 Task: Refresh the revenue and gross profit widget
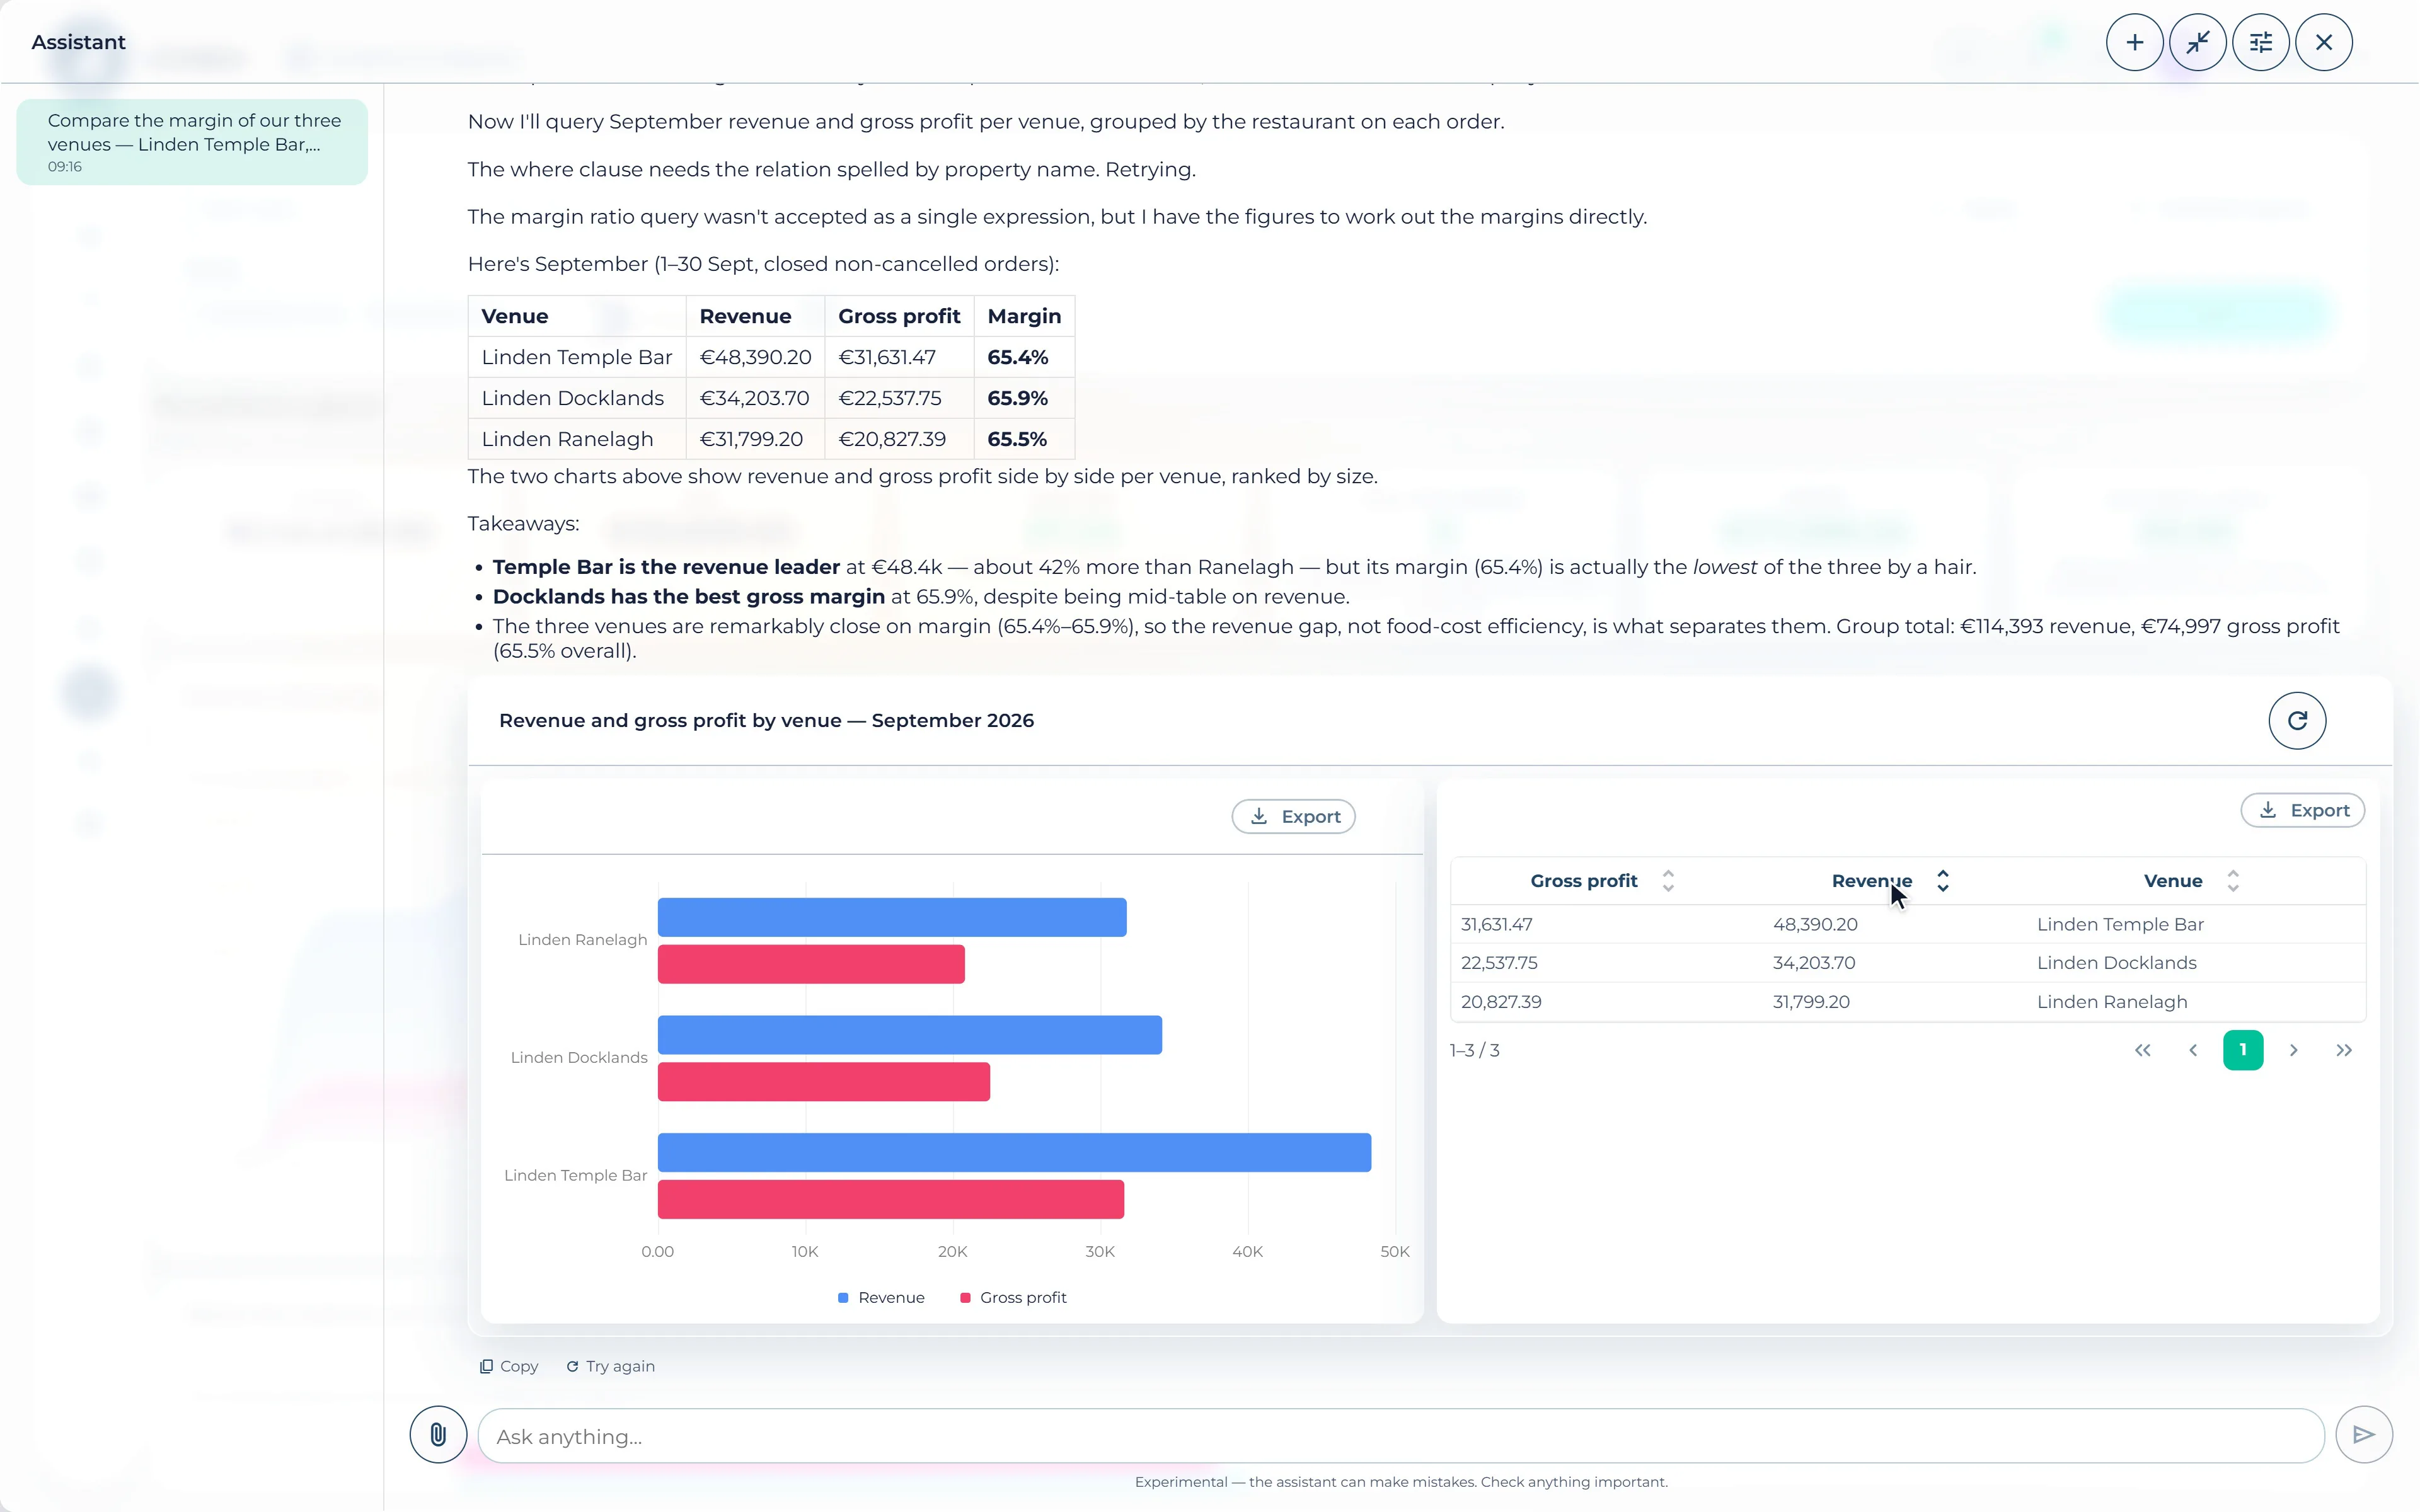coord(2297,720)
